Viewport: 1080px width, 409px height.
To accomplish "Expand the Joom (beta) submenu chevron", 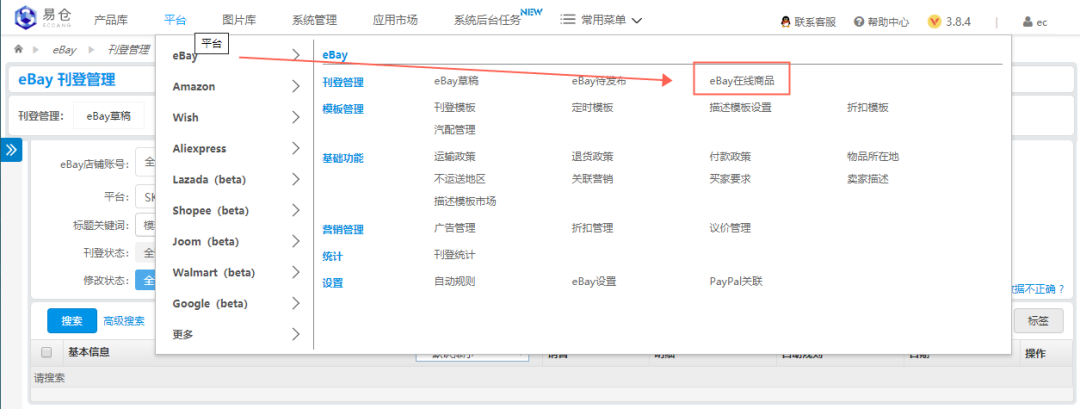I will 295,242.
